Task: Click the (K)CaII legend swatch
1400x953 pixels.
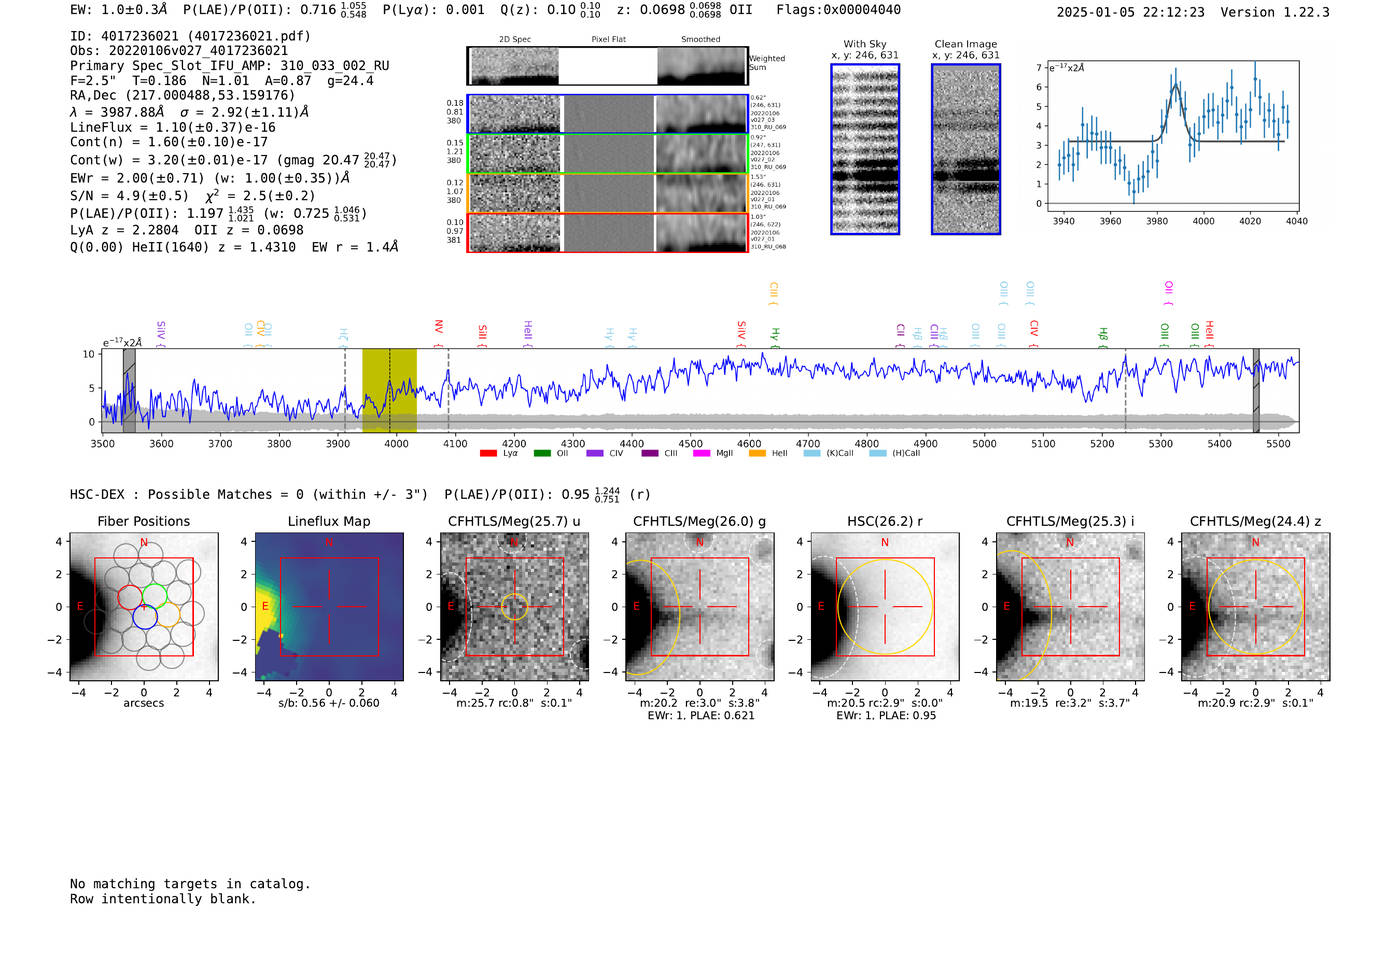Action: point(812,454)
